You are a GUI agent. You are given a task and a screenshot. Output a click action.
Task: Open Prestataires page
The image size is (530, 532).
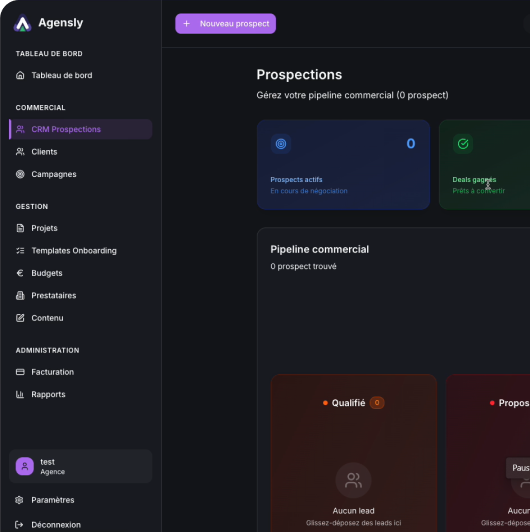80,296
